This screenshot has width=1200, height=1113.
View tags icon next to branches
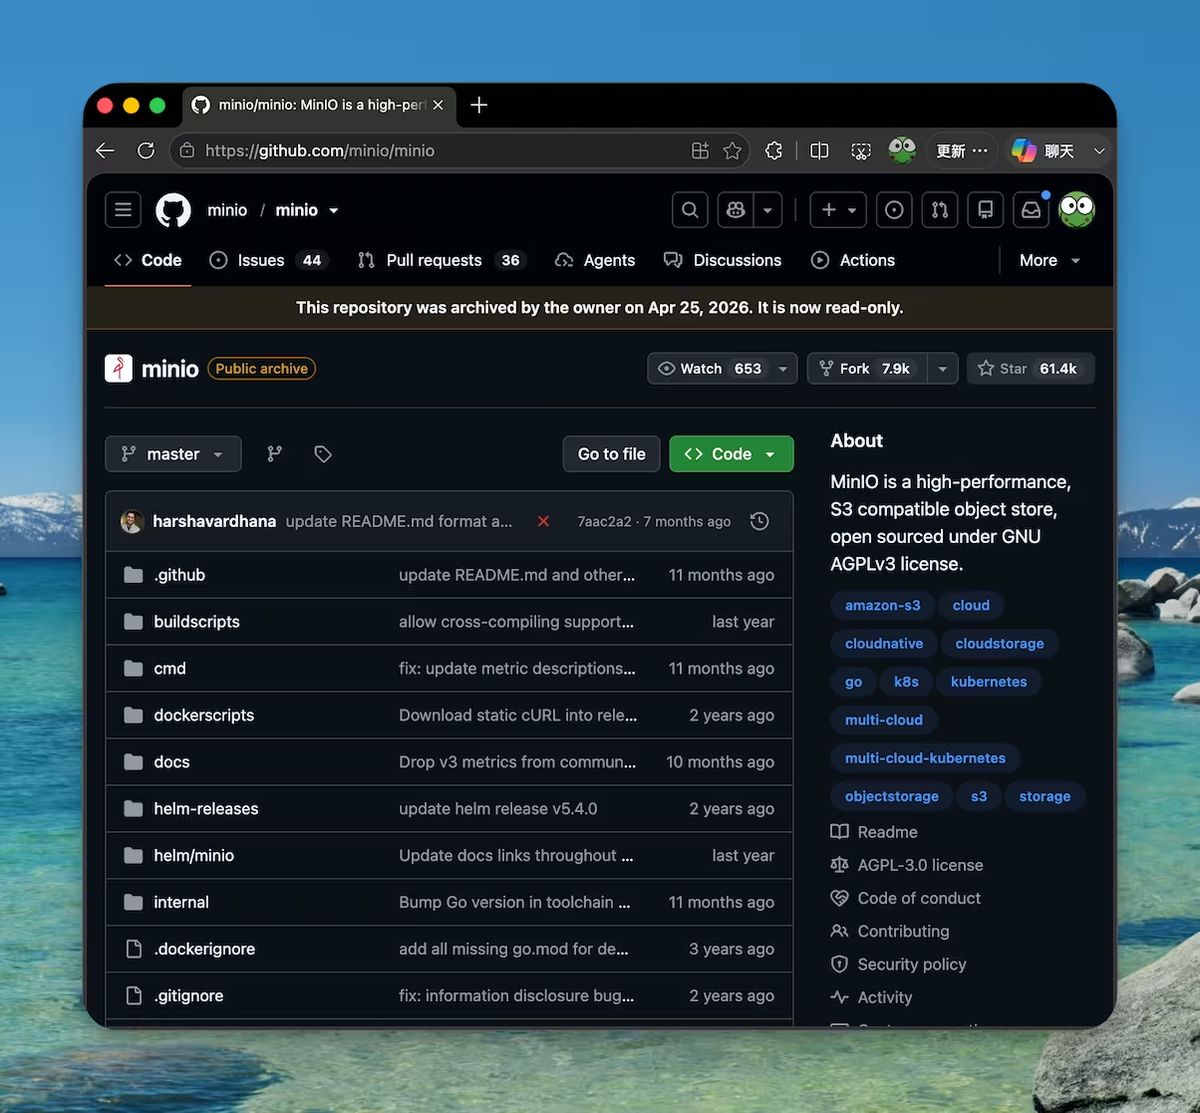tap(322, 454)
